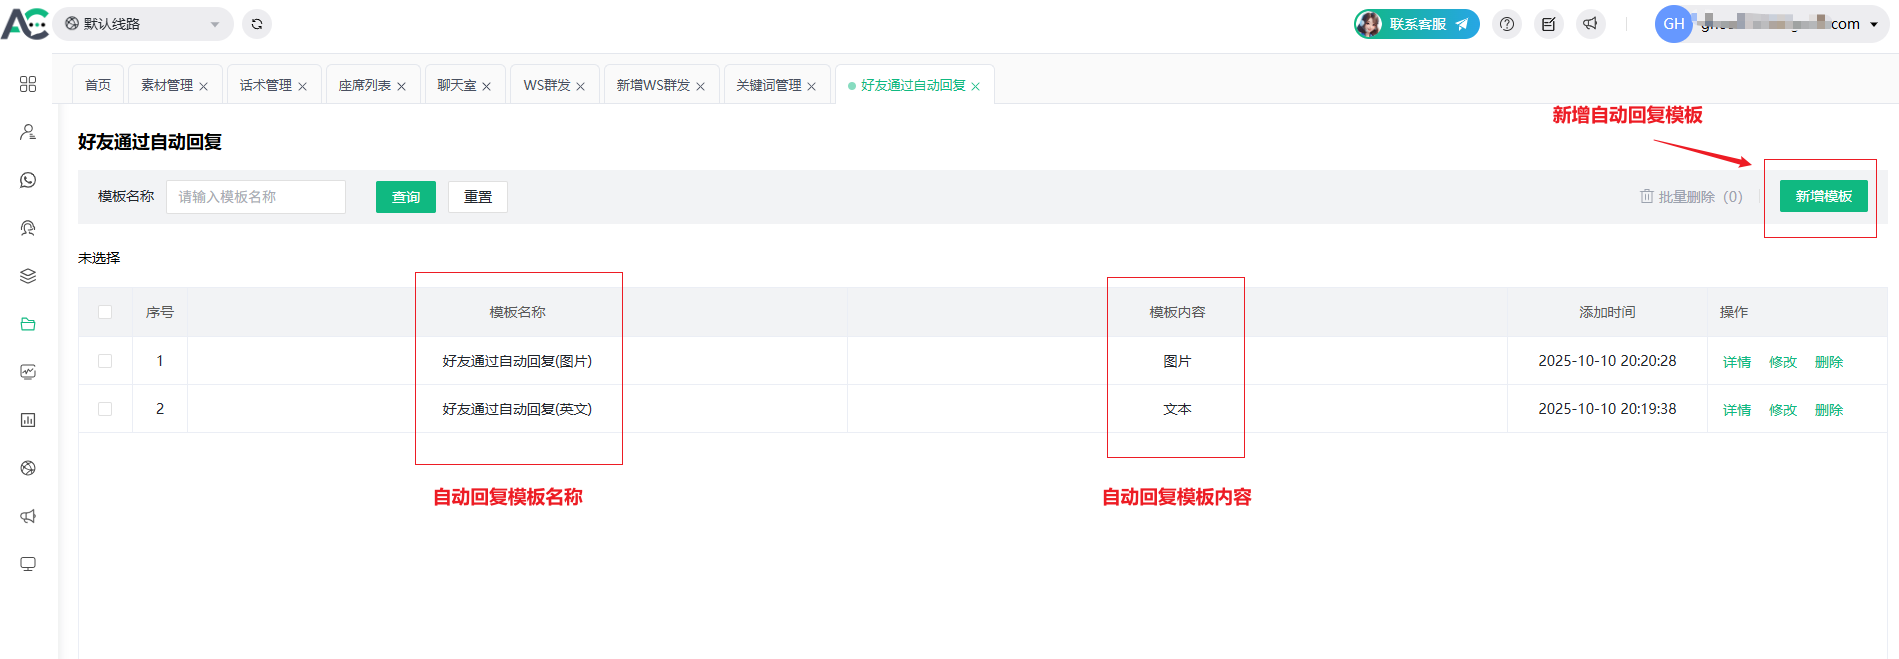The image size is (1899, 659).
Task: Click the bar chart icon in sidebar
Action: [x=28, y=420]
